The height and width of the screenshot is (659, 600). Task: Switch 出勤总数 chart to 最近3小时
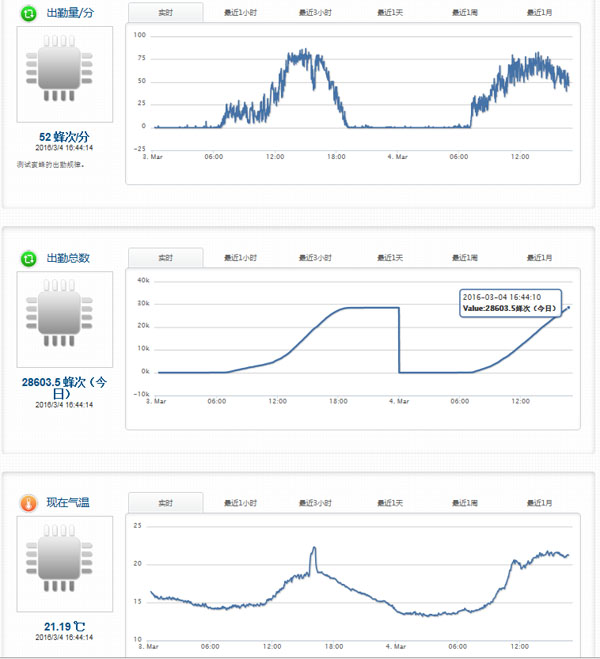click(315, 258)
